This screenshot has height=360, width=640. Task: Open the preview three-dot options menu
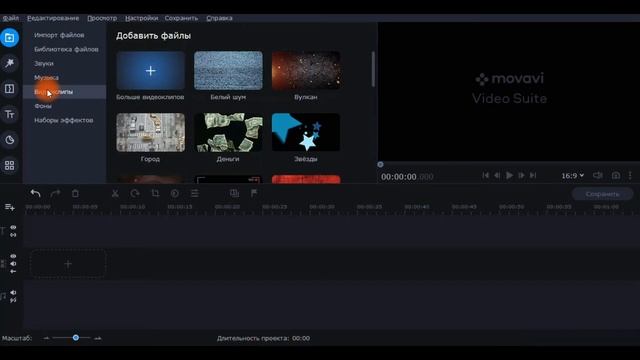point(630,176)
